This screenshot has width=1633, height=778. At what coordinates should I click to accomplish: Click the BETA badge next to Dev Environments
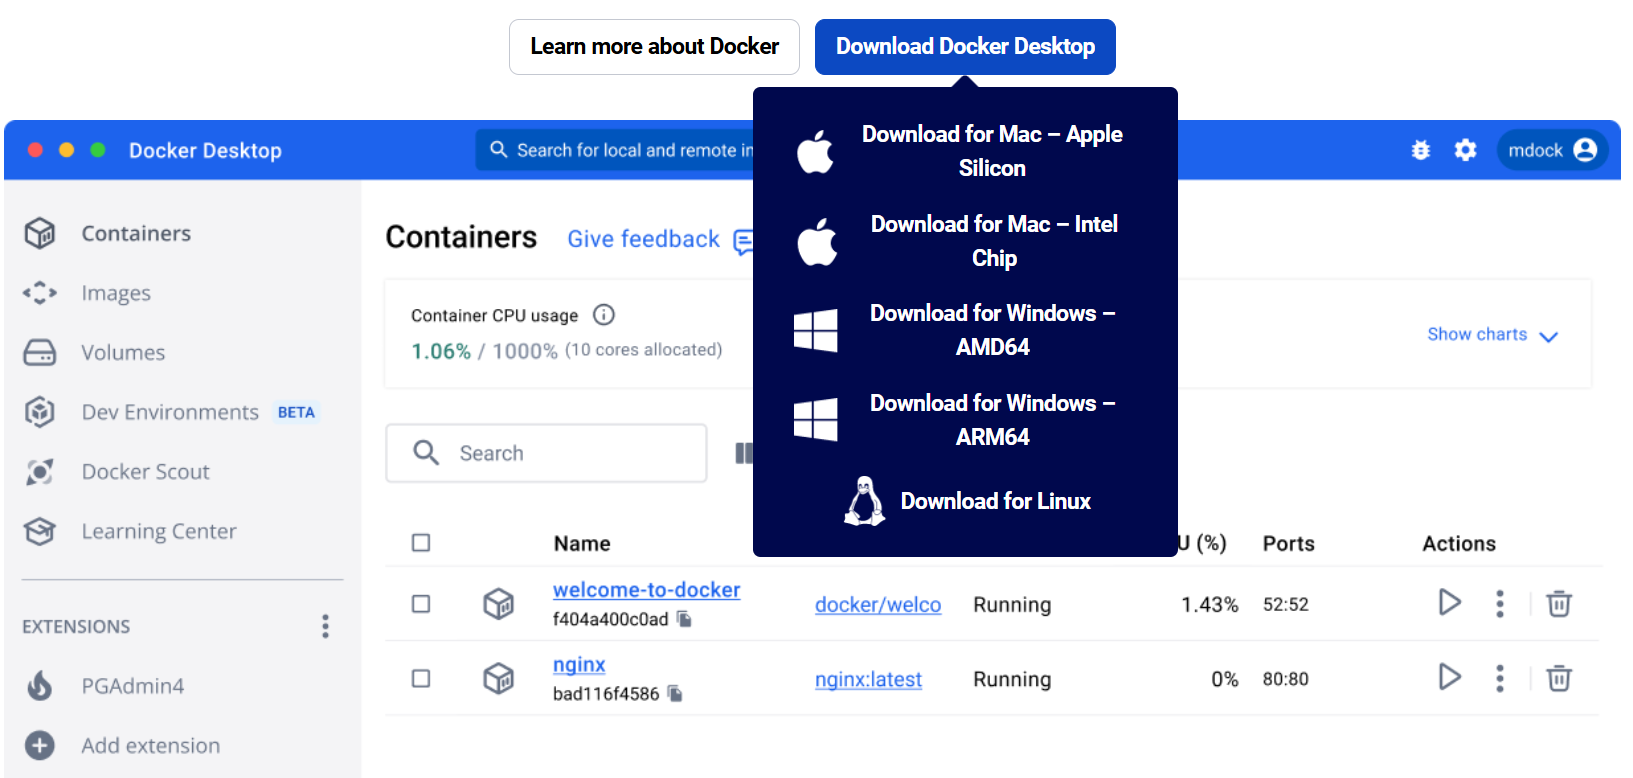(296, 412)
